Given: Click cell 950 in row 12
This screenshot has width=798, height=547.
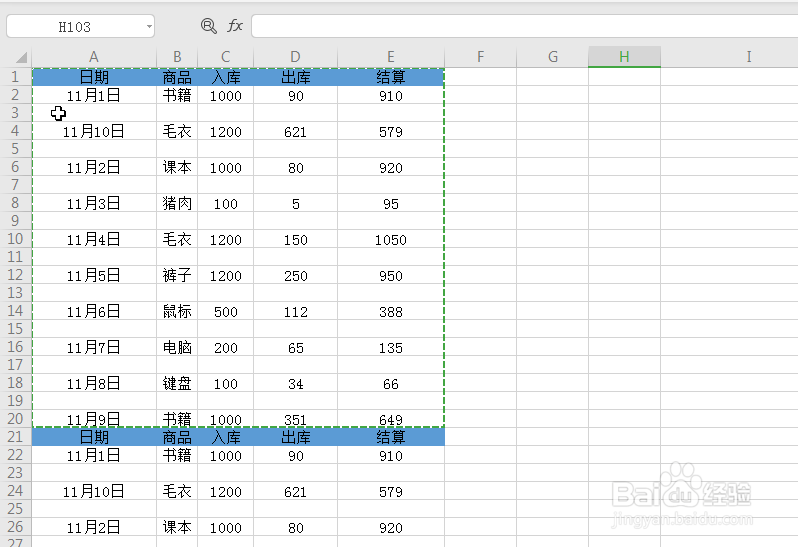Looking at the screenshot, I should [x=391, y=275].
